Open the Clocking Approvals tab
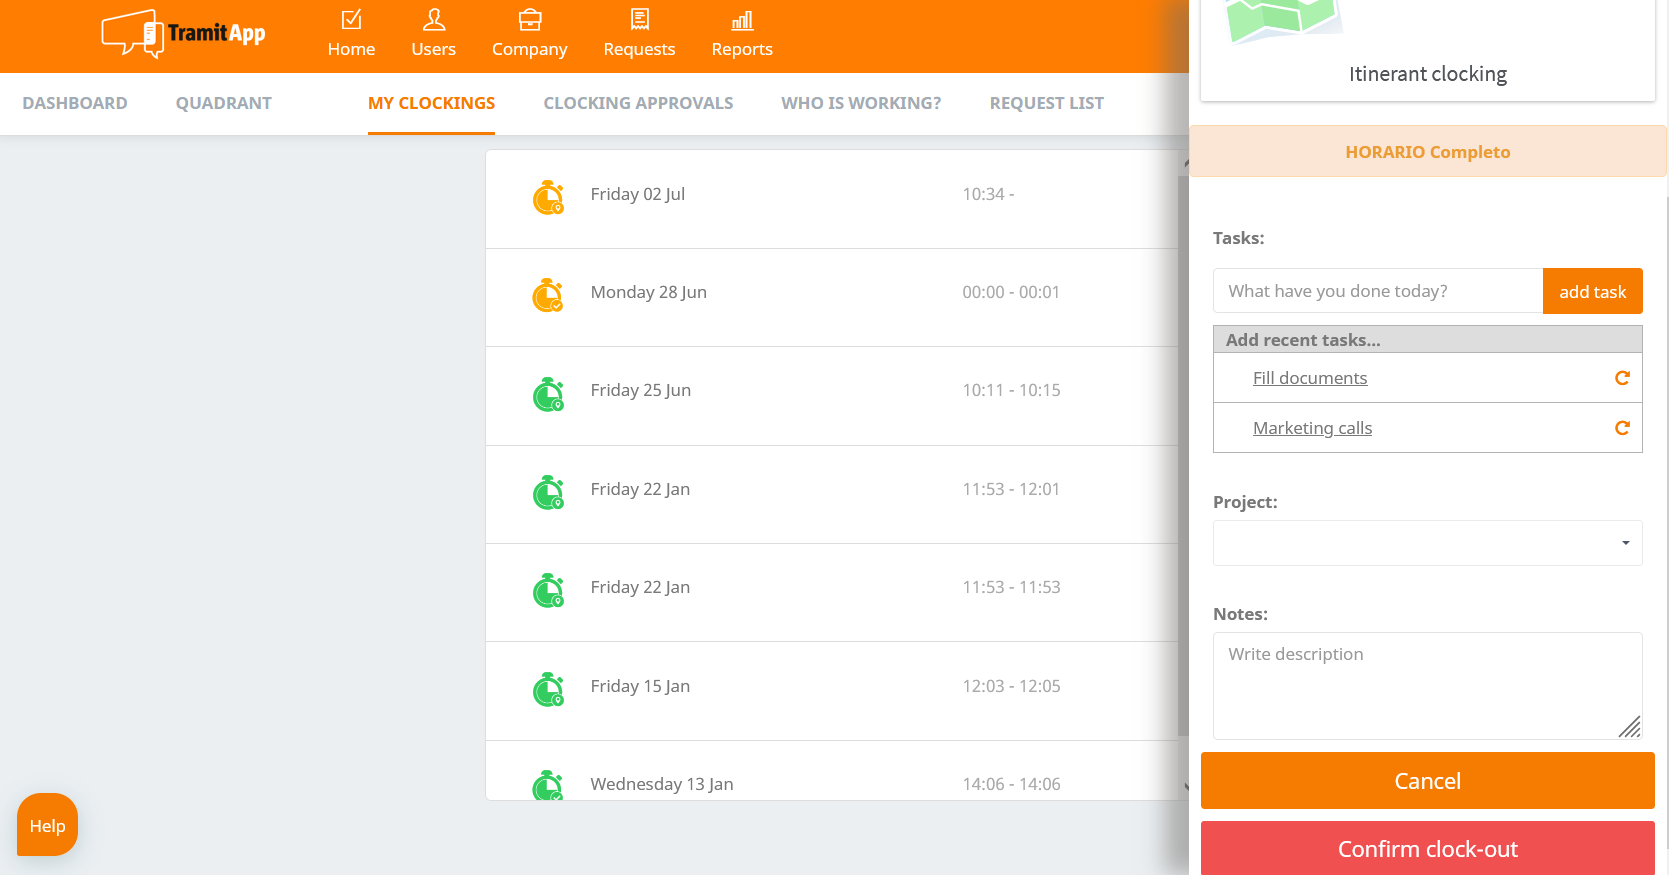Image resolution: width=1669 pixels, height=875 pixels. point(638,103)
